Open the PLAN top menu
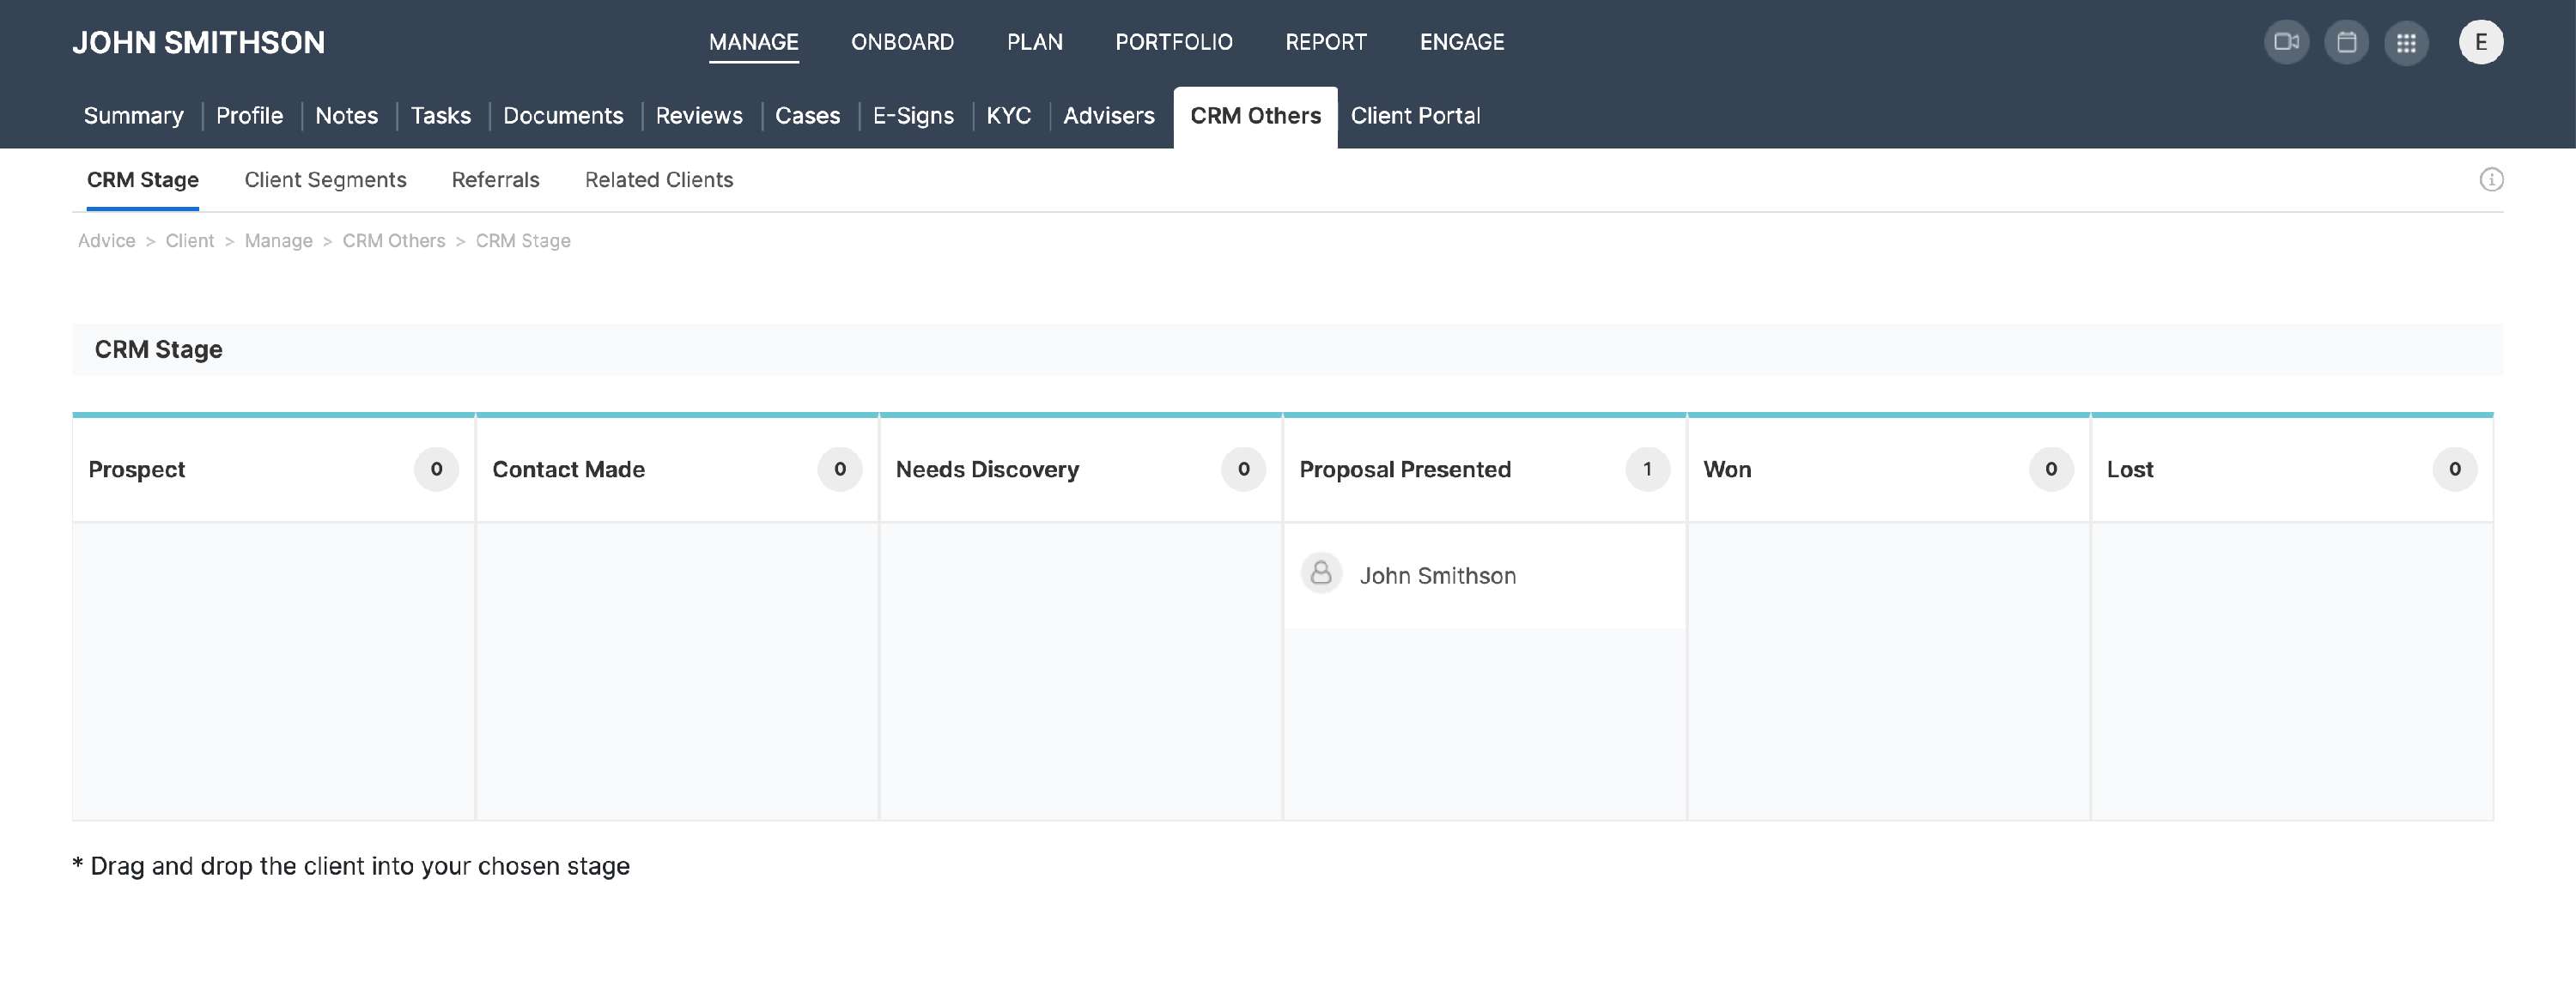The width and height of the screenshot is (2576, 1006). click(x=1035, y=42)
